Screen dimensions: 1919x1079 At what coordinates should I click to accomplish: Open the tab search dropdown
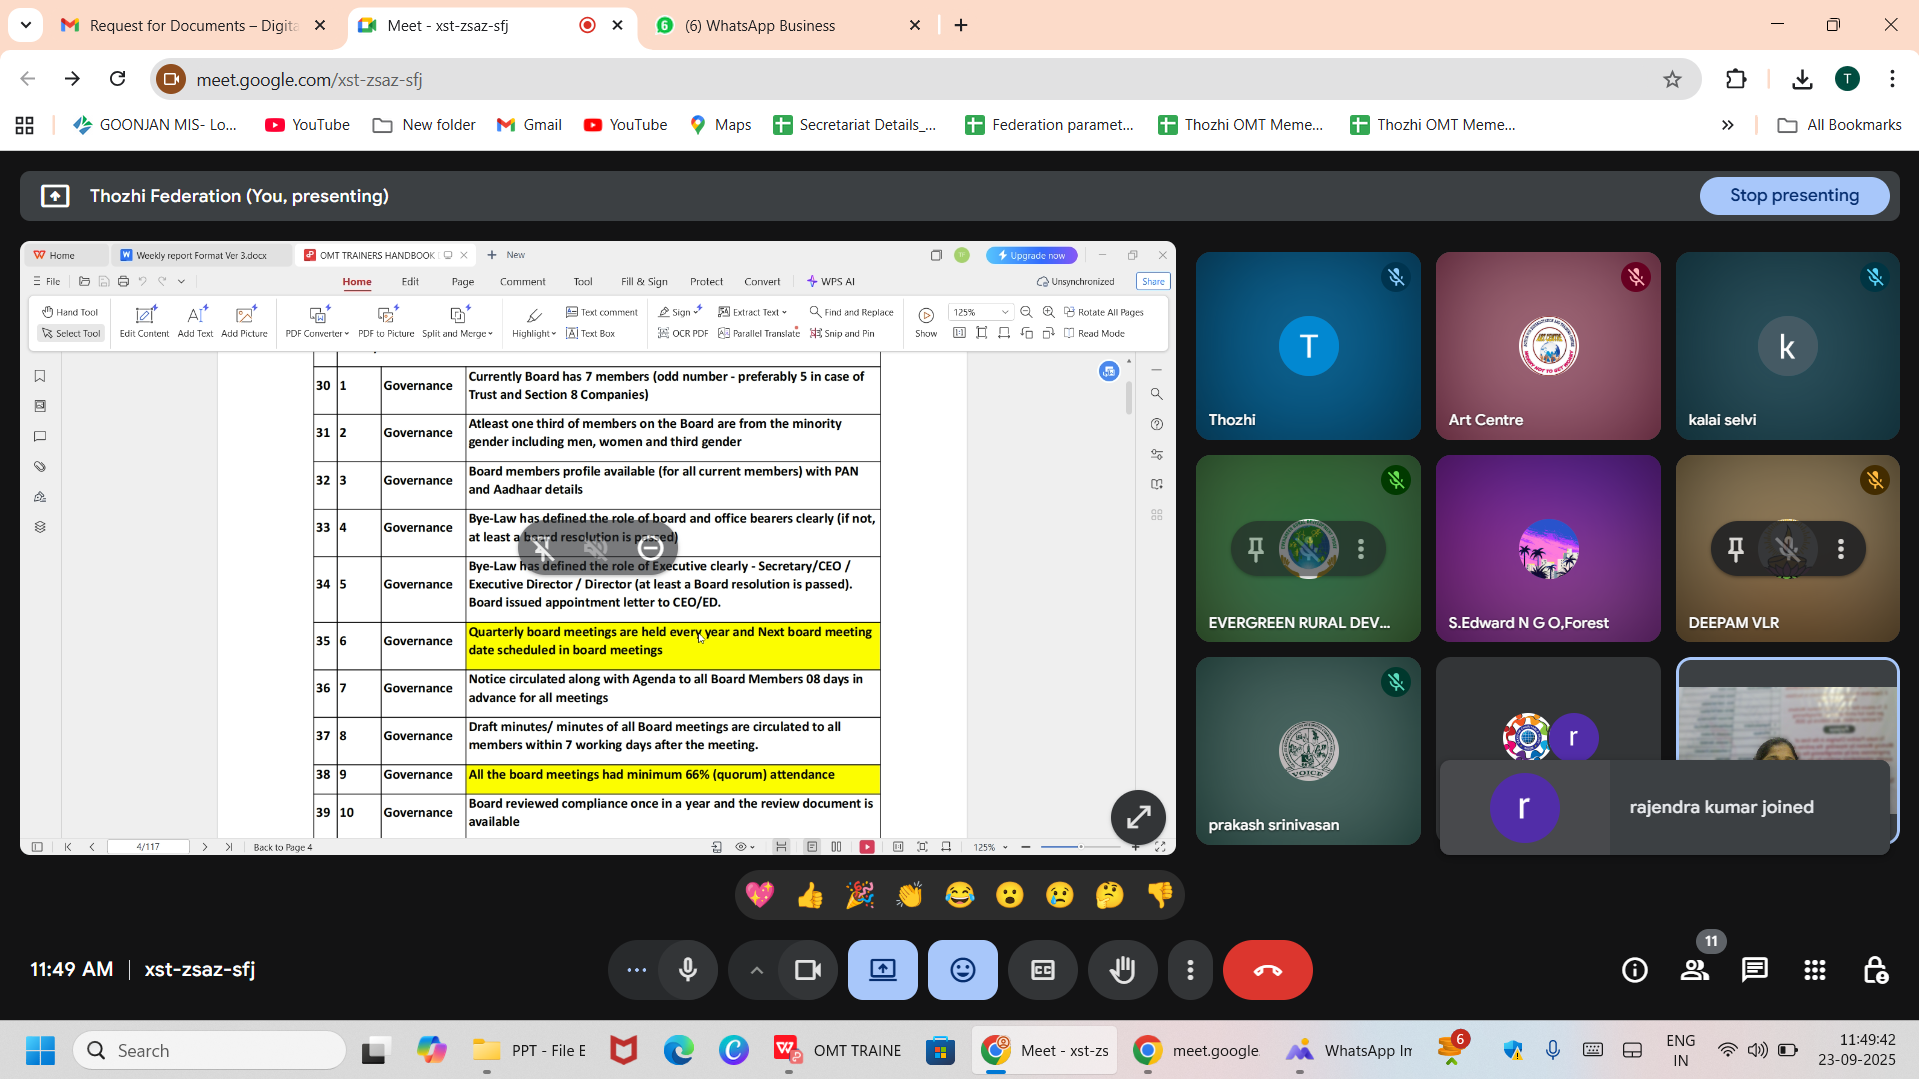(x=25, y=25)
